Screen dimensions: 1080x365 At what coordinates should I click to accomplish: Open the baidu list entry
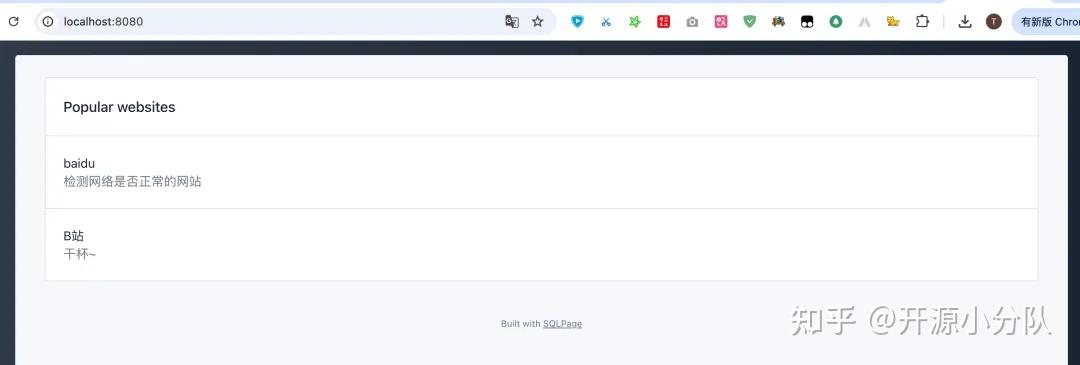click(541, 172)
